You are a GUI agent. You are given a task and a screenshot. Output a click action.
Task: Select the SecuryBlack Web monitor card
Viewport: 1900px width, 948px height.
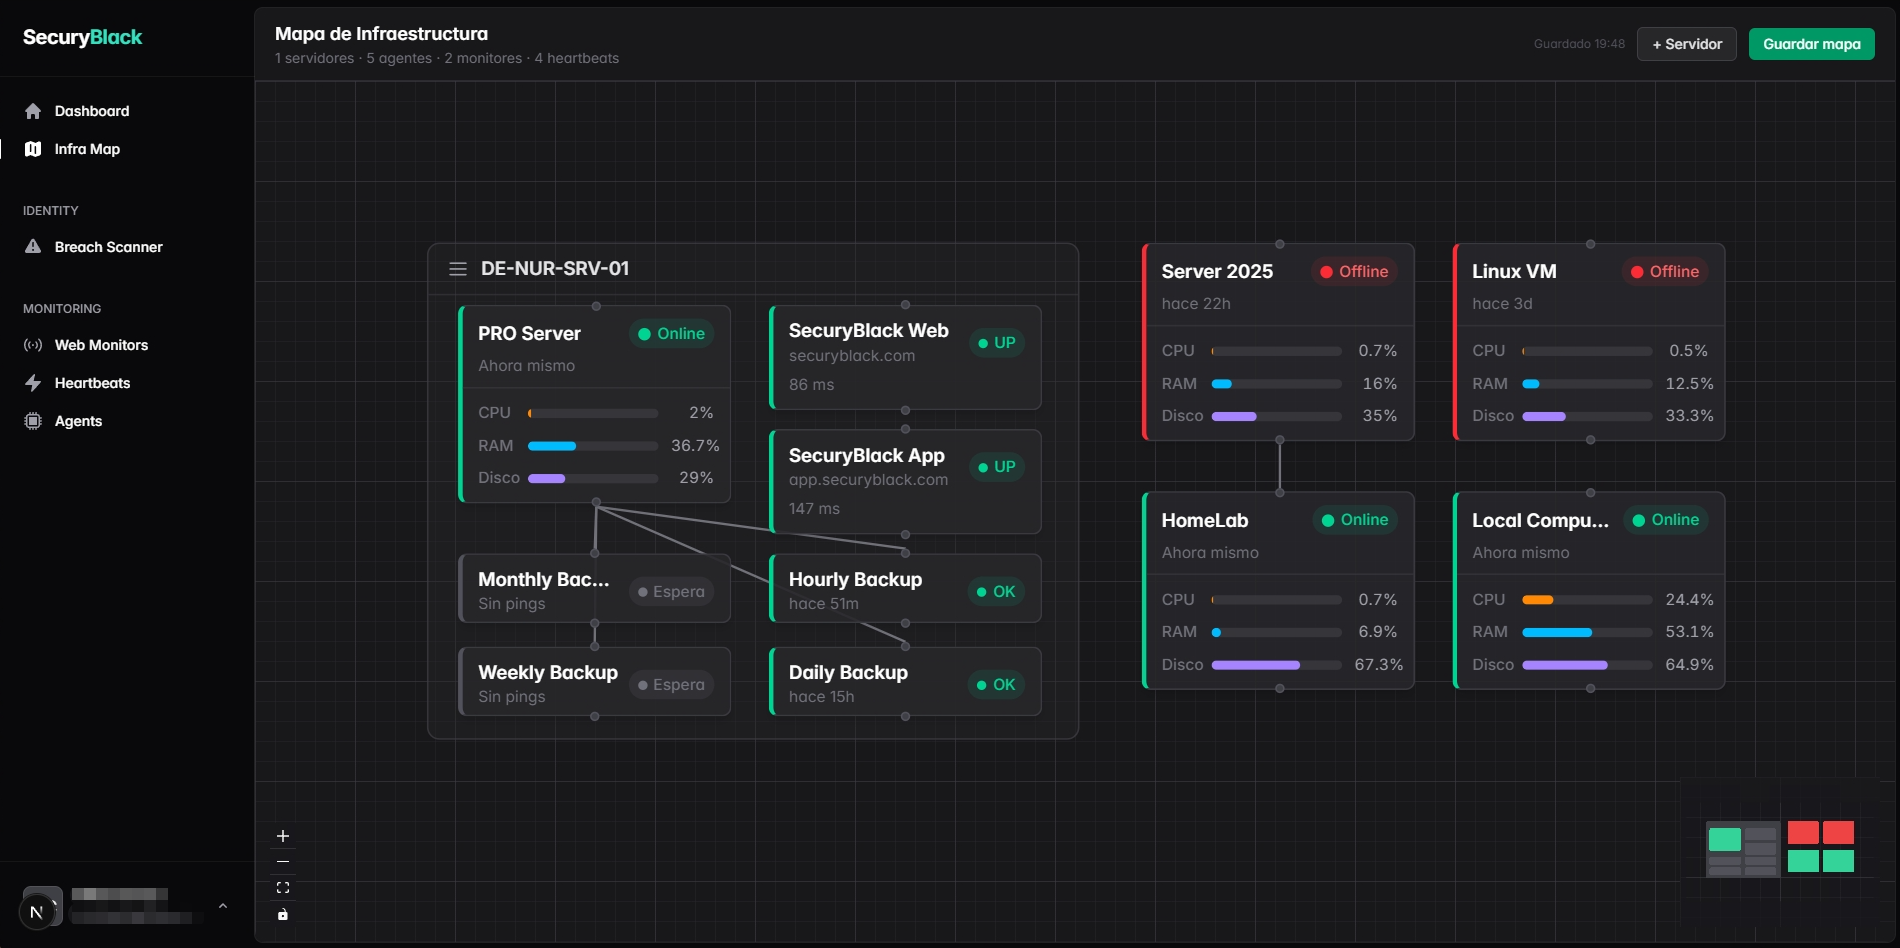coord(905,357)
